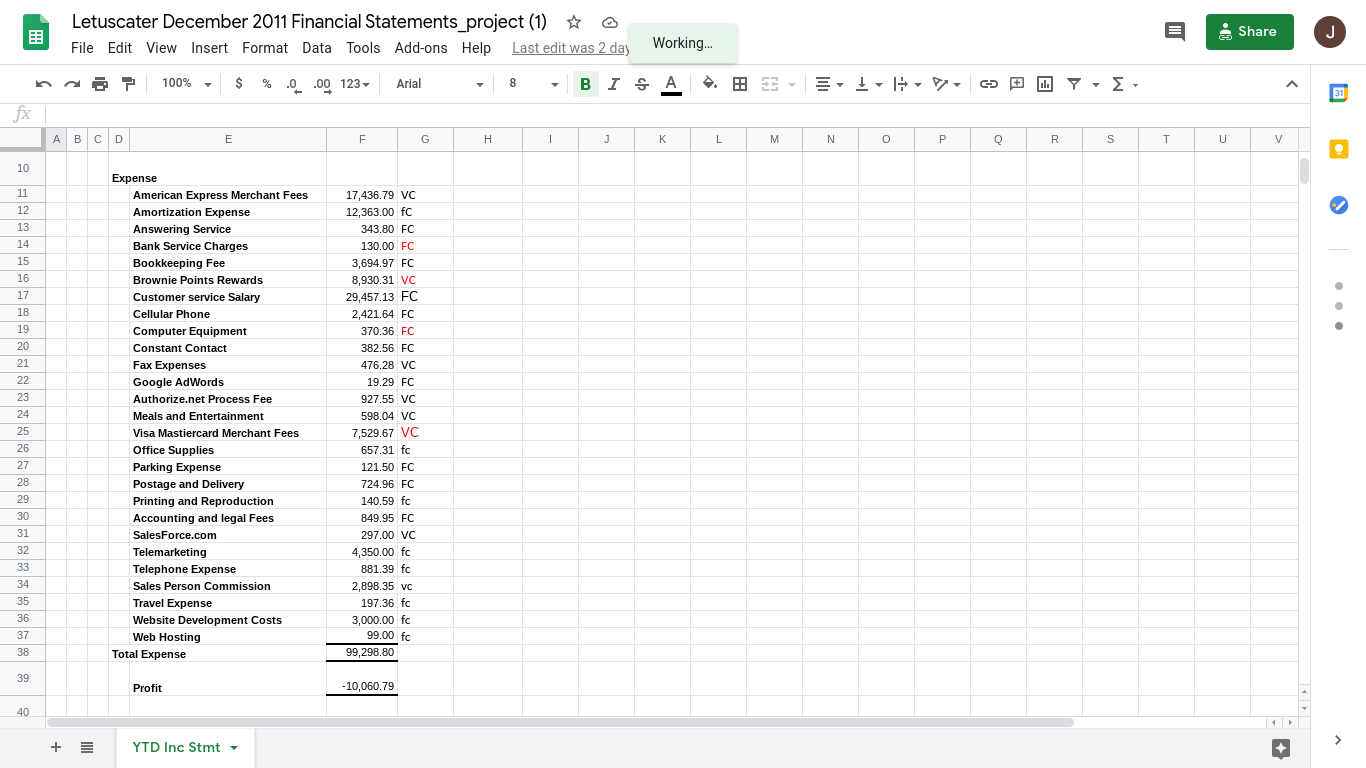Open the Explore panel
The height and width of the screenshot is (768, 1366).
(x=1281, y=748)
